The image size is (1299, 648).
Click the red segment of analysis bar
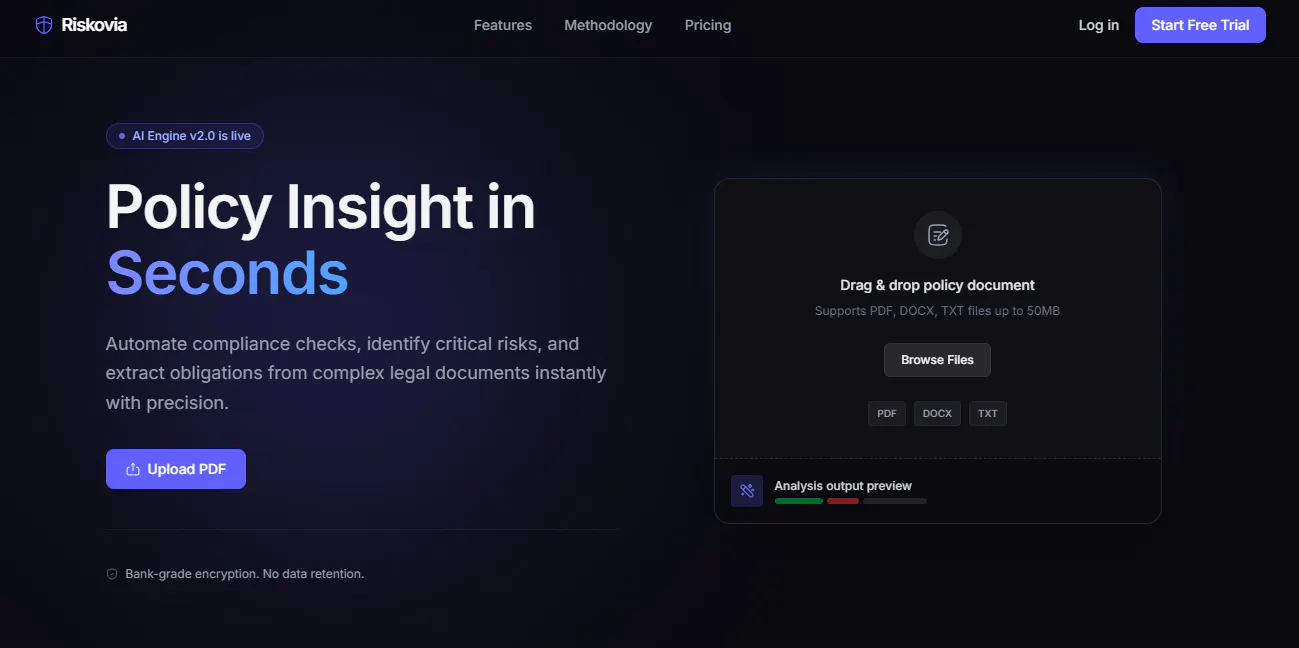click(843, 501)
